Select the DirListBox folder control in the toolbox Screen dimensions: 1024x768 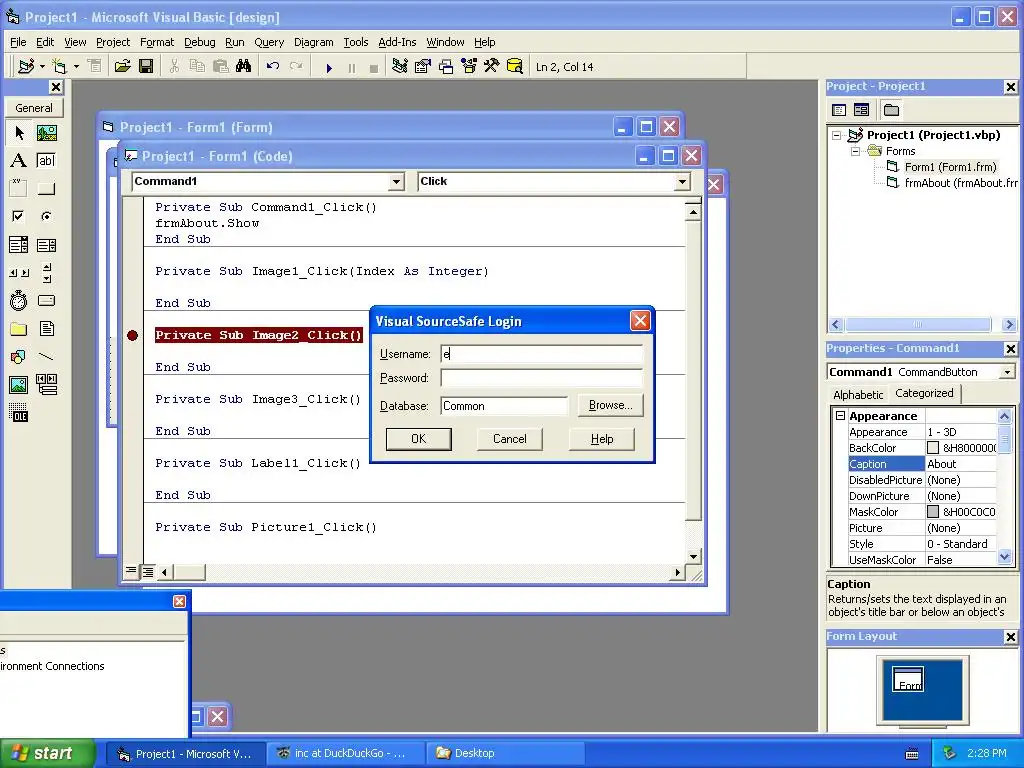click(x=19, y=328)
